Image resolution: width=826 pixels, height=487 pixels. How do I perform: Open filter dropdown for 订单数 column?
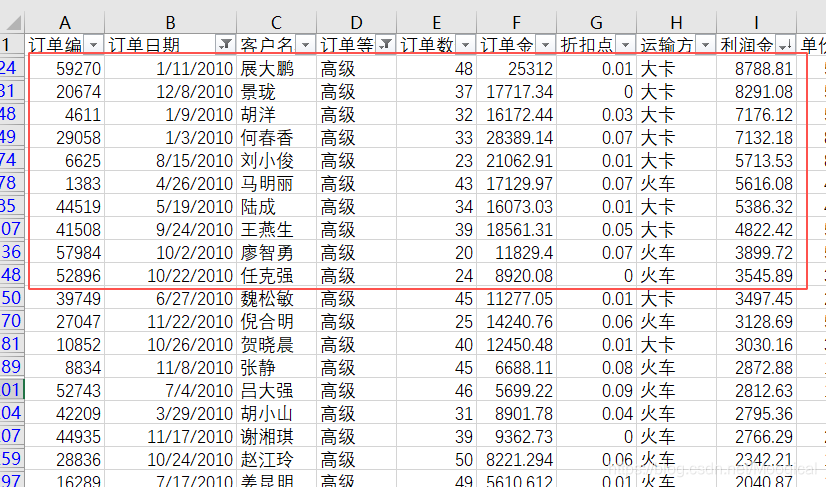click(x=465, y=45)
